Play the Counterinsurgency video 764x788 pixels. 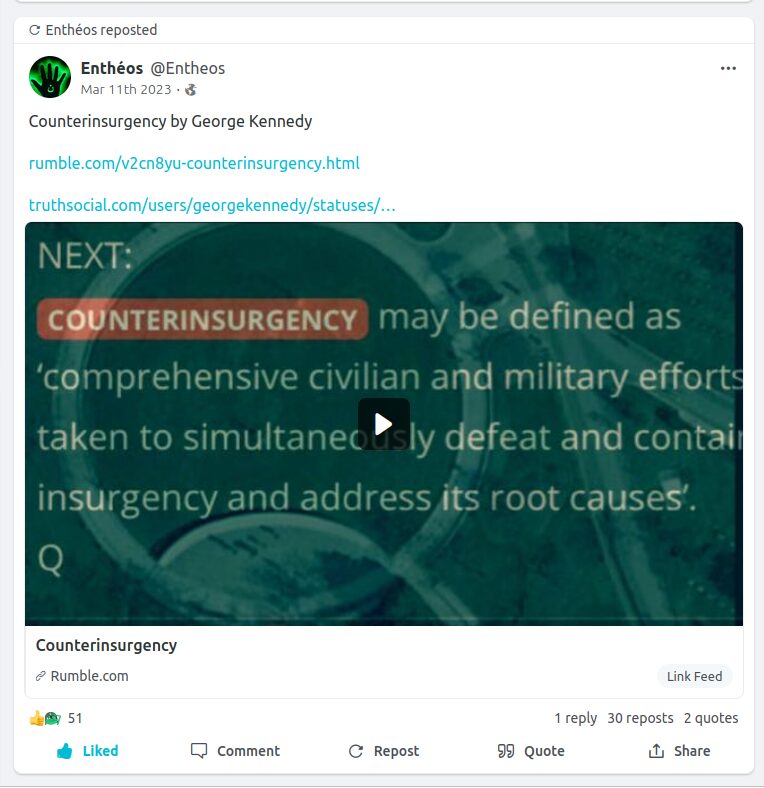pyautogui.click(x=384, y=424)
